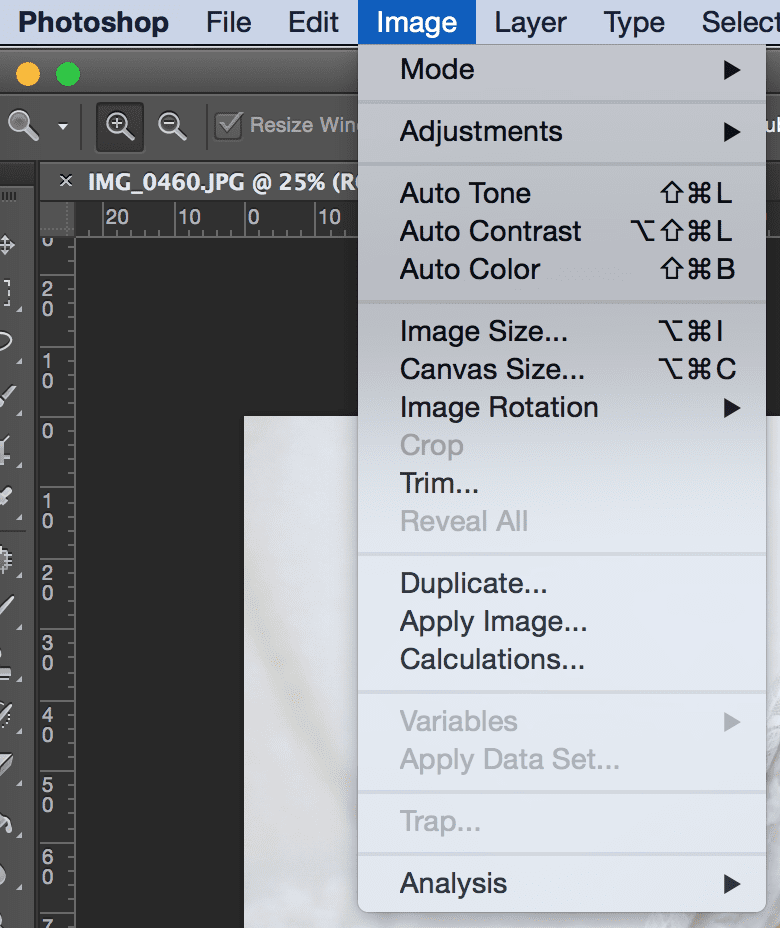Screen dimensions: 780x928
Task: Expand the Adjustments submenu
Action: tap(562, 131)
